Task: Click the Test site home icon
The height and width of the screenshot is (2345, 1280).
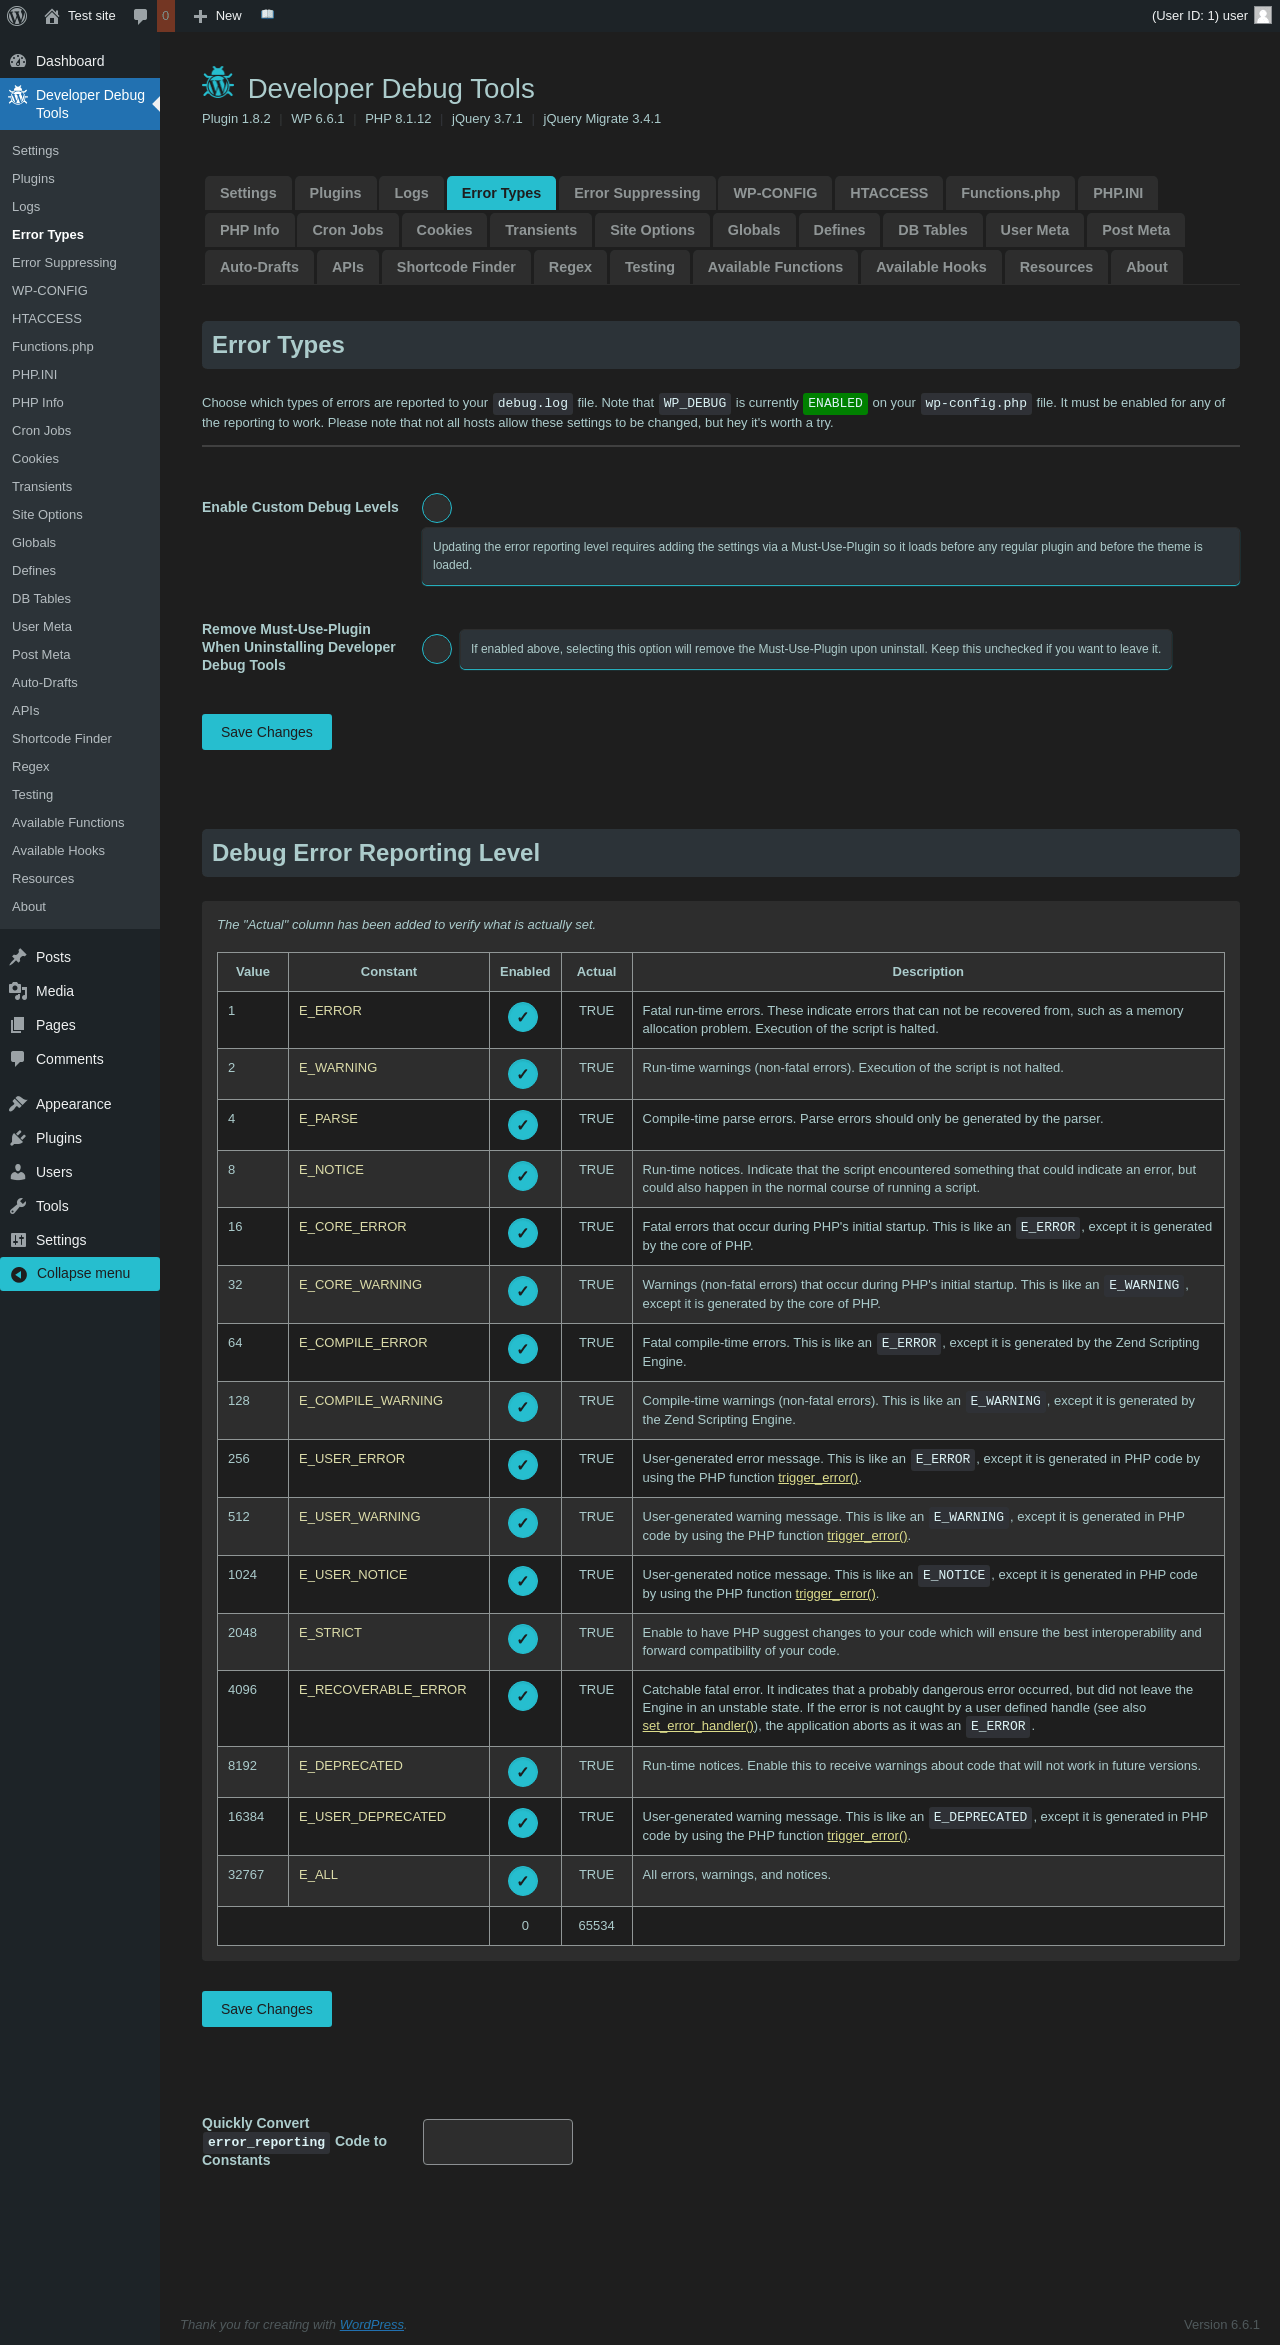Action: tap(52, 16)
